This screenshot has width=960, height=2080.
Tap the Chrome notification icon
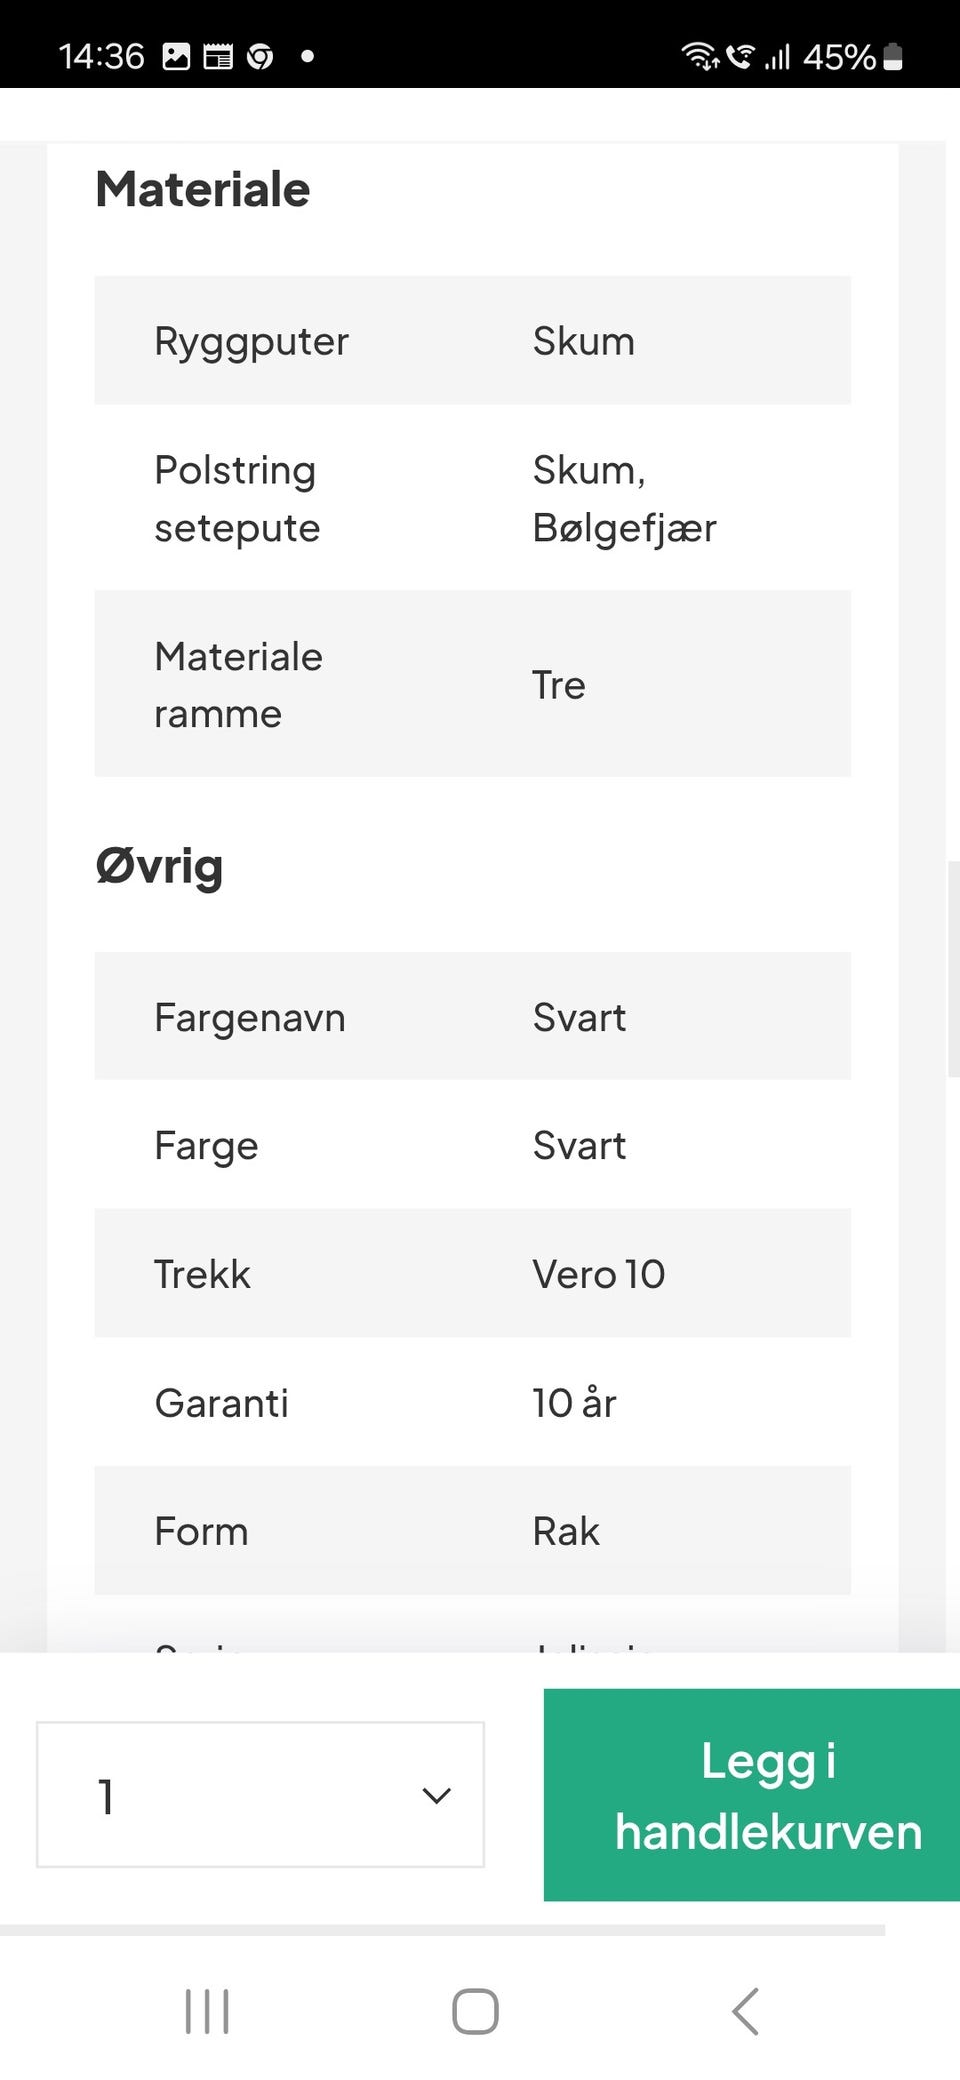(260, 57)
